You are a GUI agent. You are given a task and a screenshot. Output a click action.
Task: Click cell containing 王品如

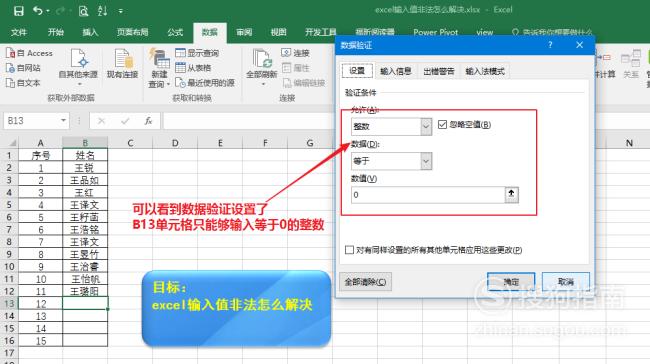pyautogui.click(x=85, y=180)
